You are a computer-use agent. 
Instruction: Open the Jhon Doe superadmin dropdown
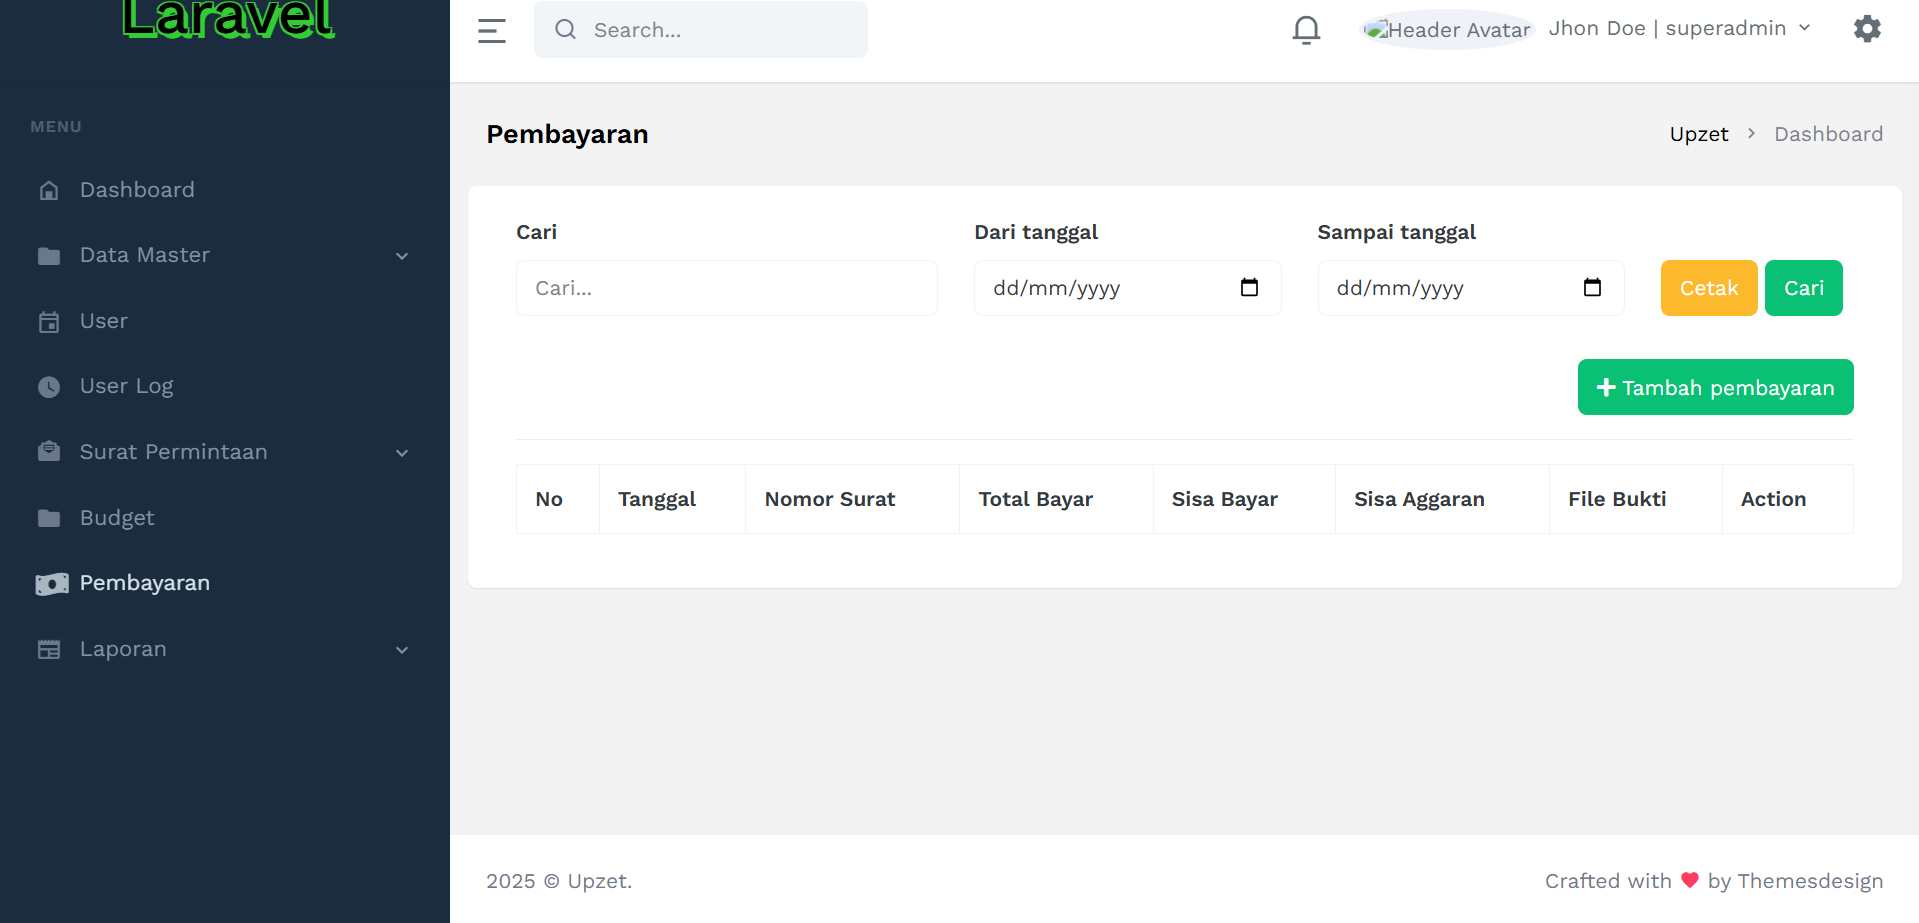(1679, 29)
